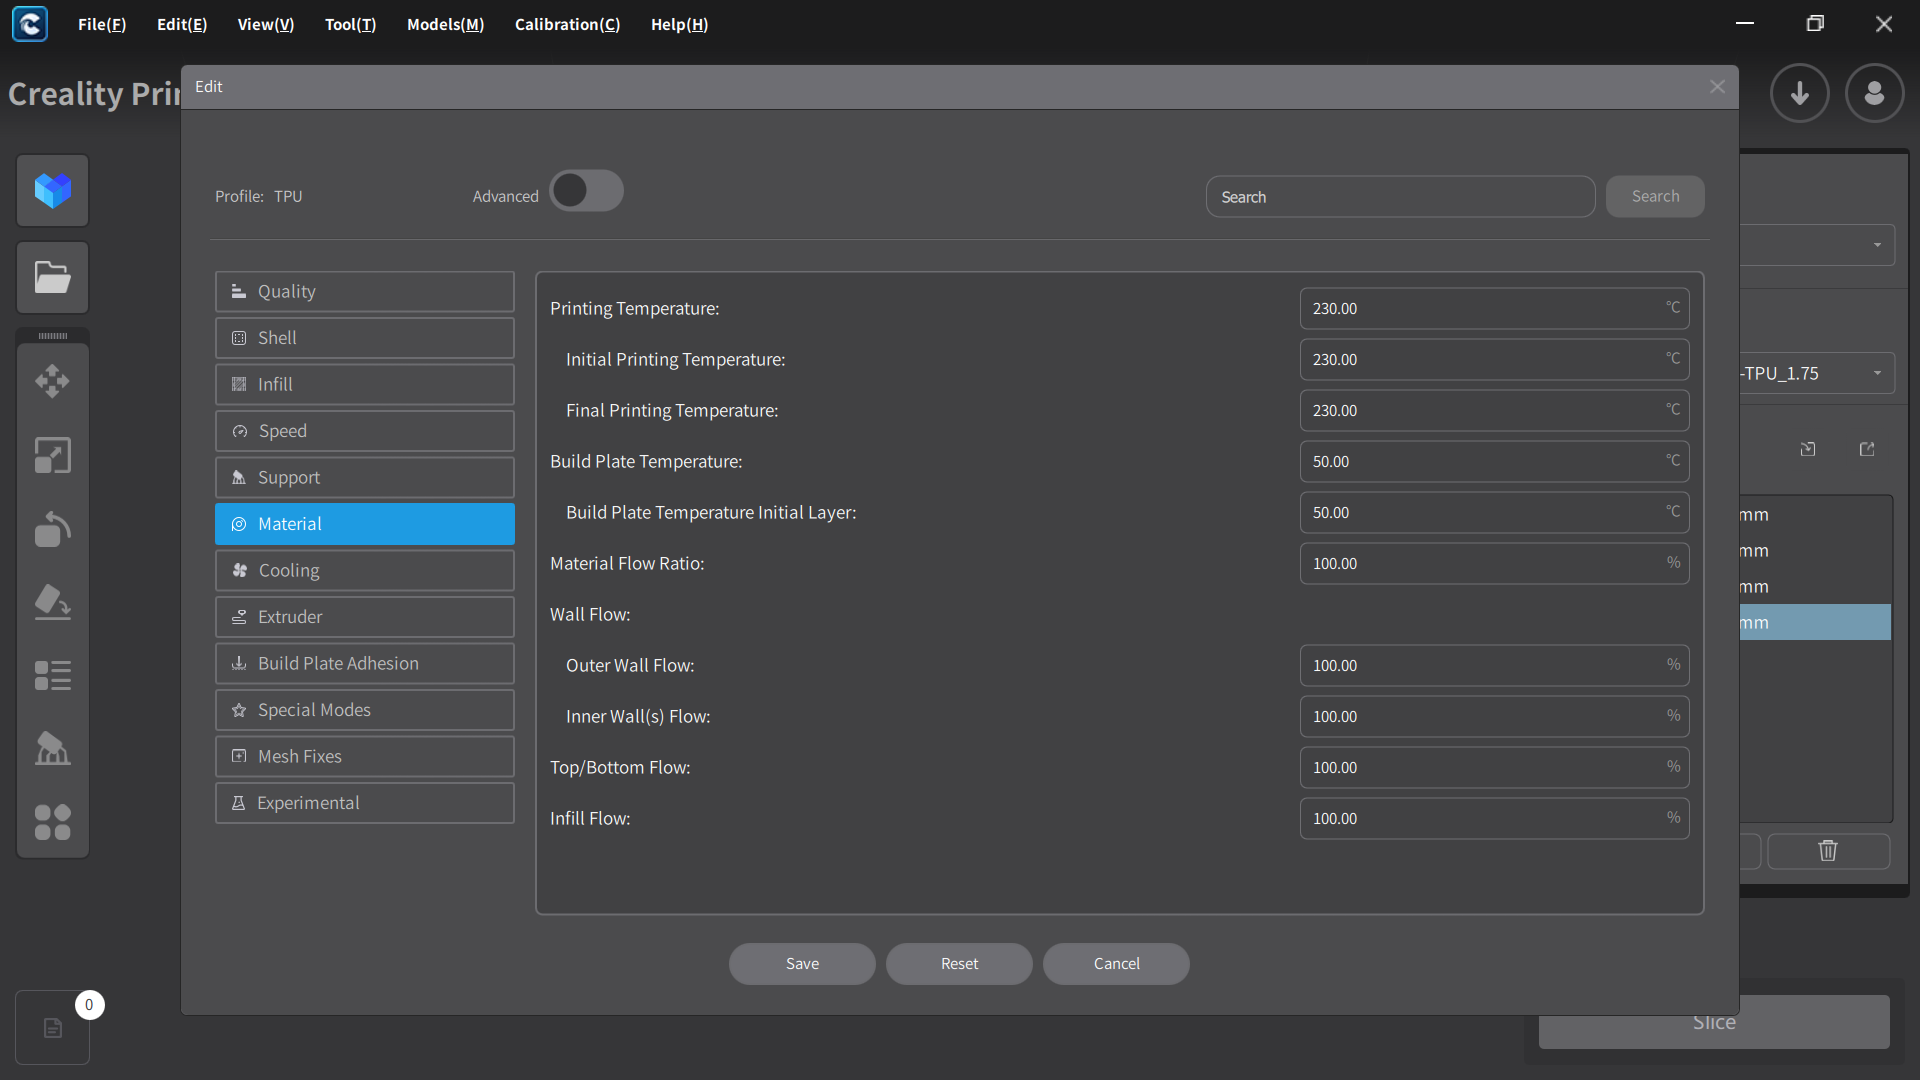
Task: Open the four-dots arrange tool
Action: coord(53,822)
